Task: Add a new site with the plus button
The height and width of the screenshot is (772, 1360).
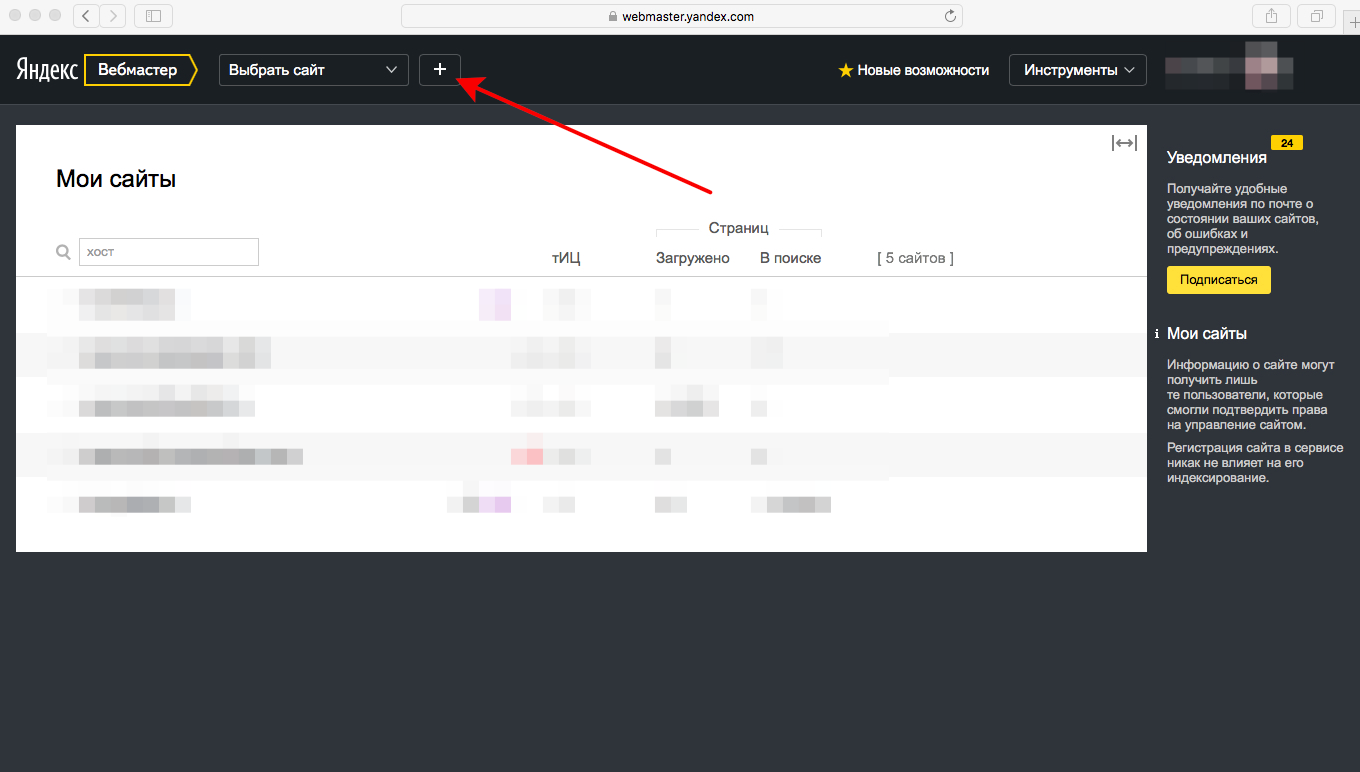Action: [440, 70]
